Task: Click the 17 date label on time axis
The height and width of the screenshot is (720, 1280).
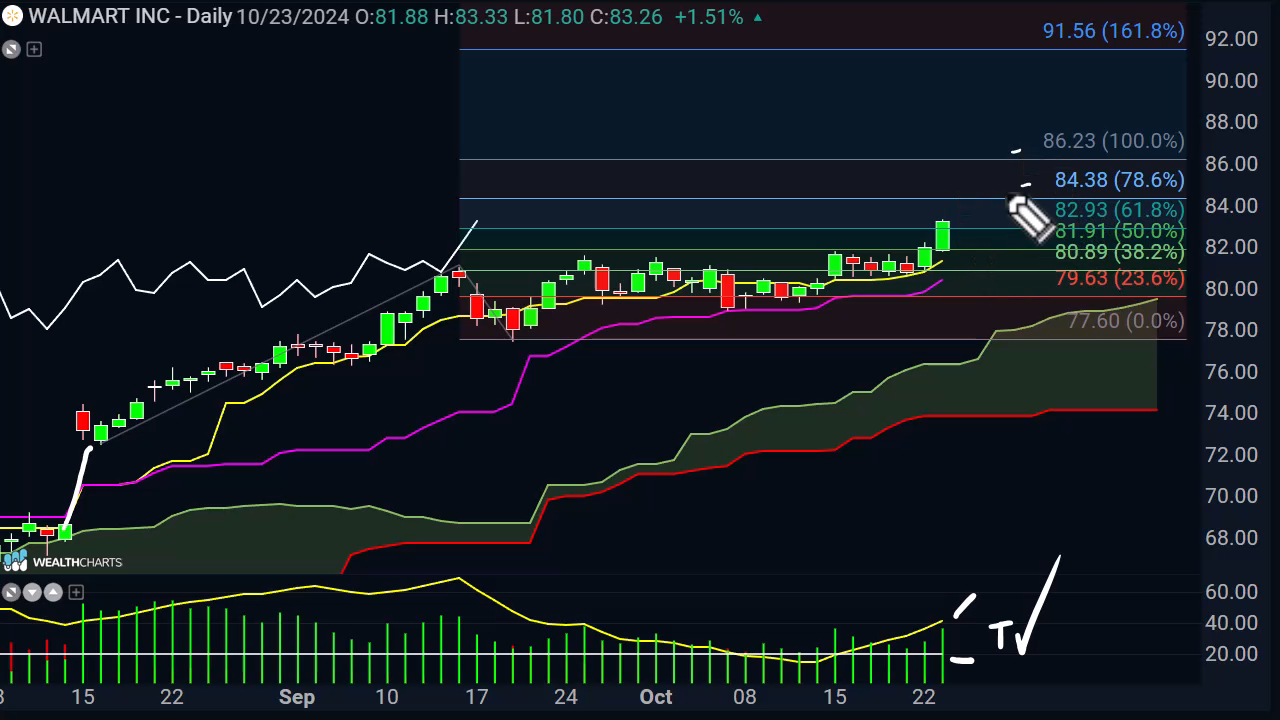Action: click(477, 697)
